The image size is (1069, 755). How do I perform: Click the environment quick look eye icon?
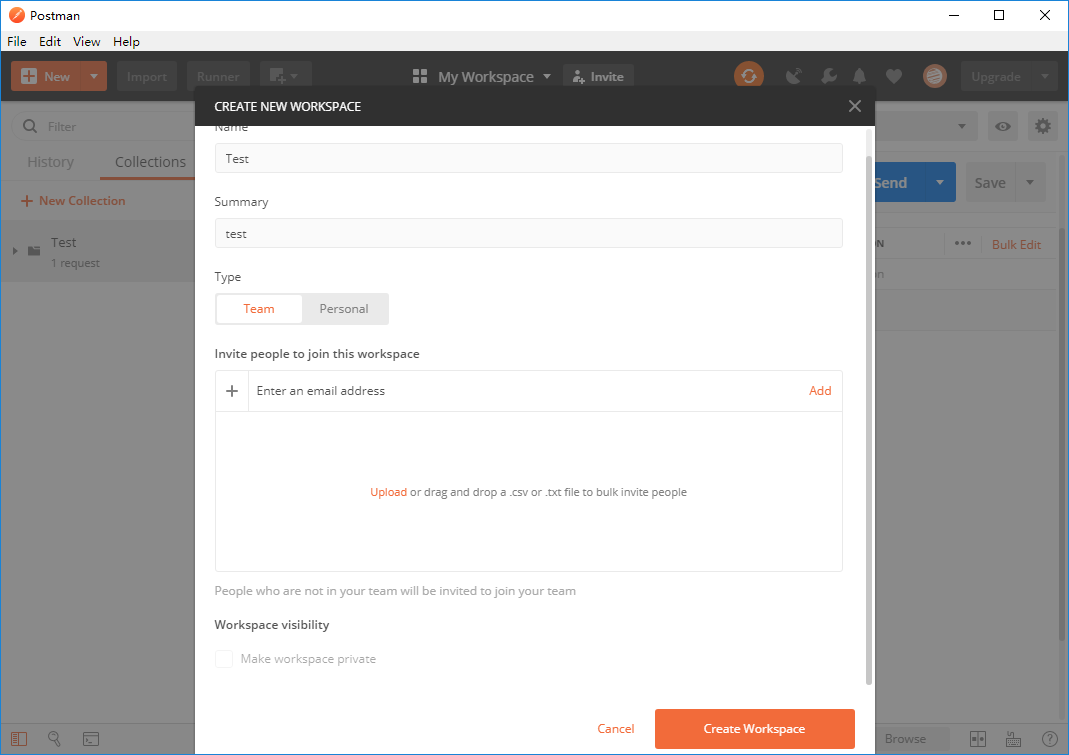(1003, 126)
